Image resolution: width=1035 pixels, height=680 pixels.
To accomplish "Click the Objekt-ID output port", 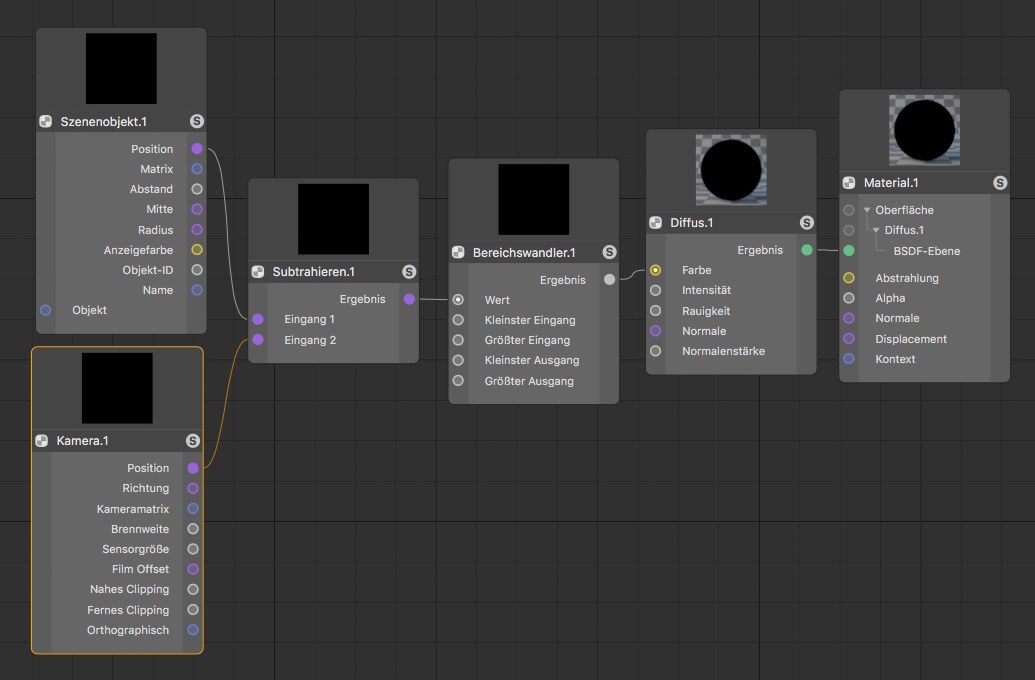I will point(197,270).
